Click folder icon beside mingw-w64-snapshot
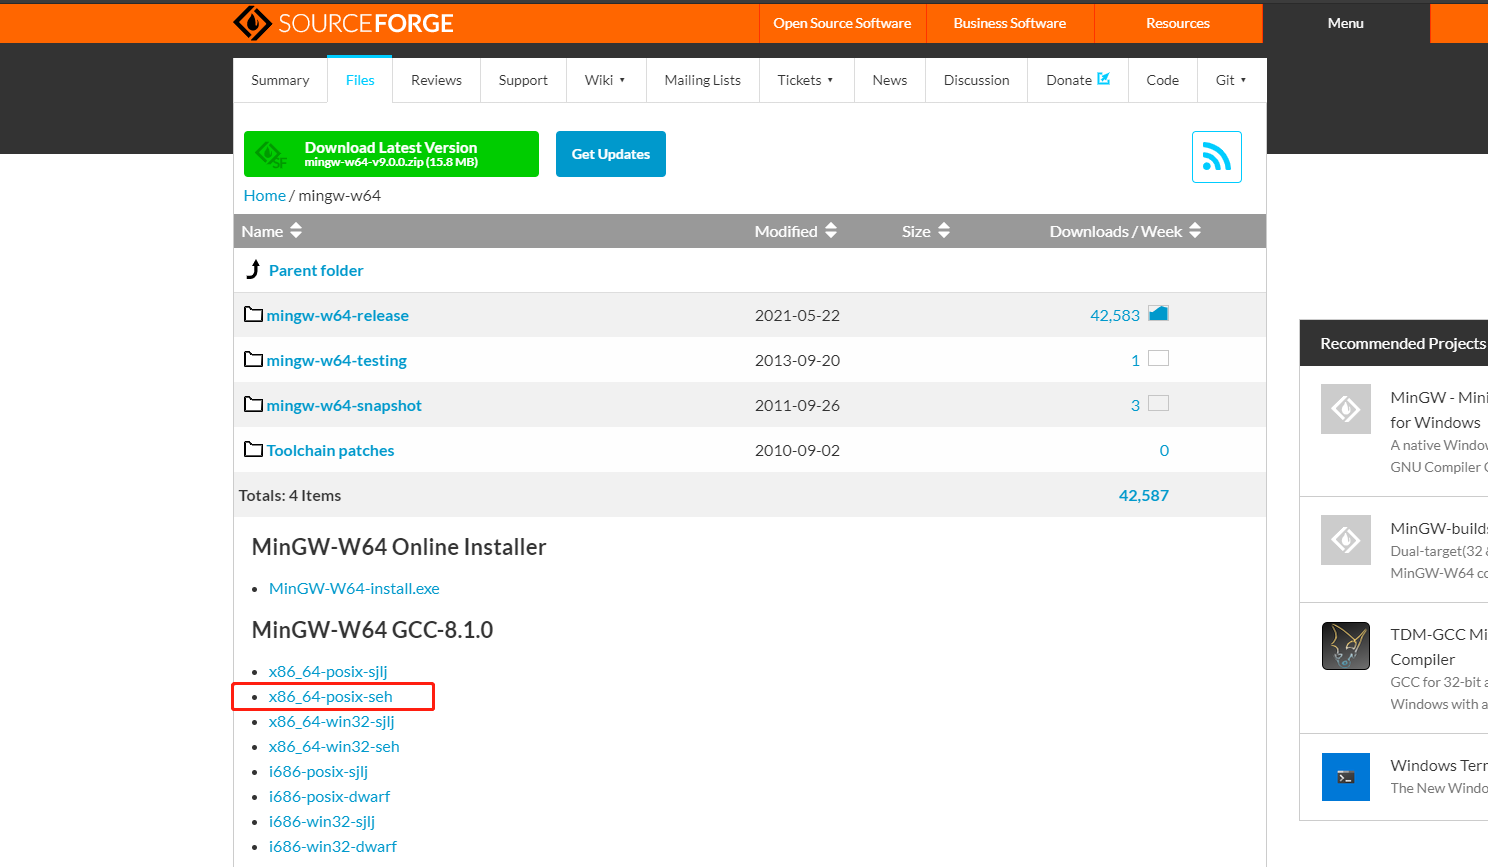1488x867 pixels. pyautogui.click(x=254, y=404)
